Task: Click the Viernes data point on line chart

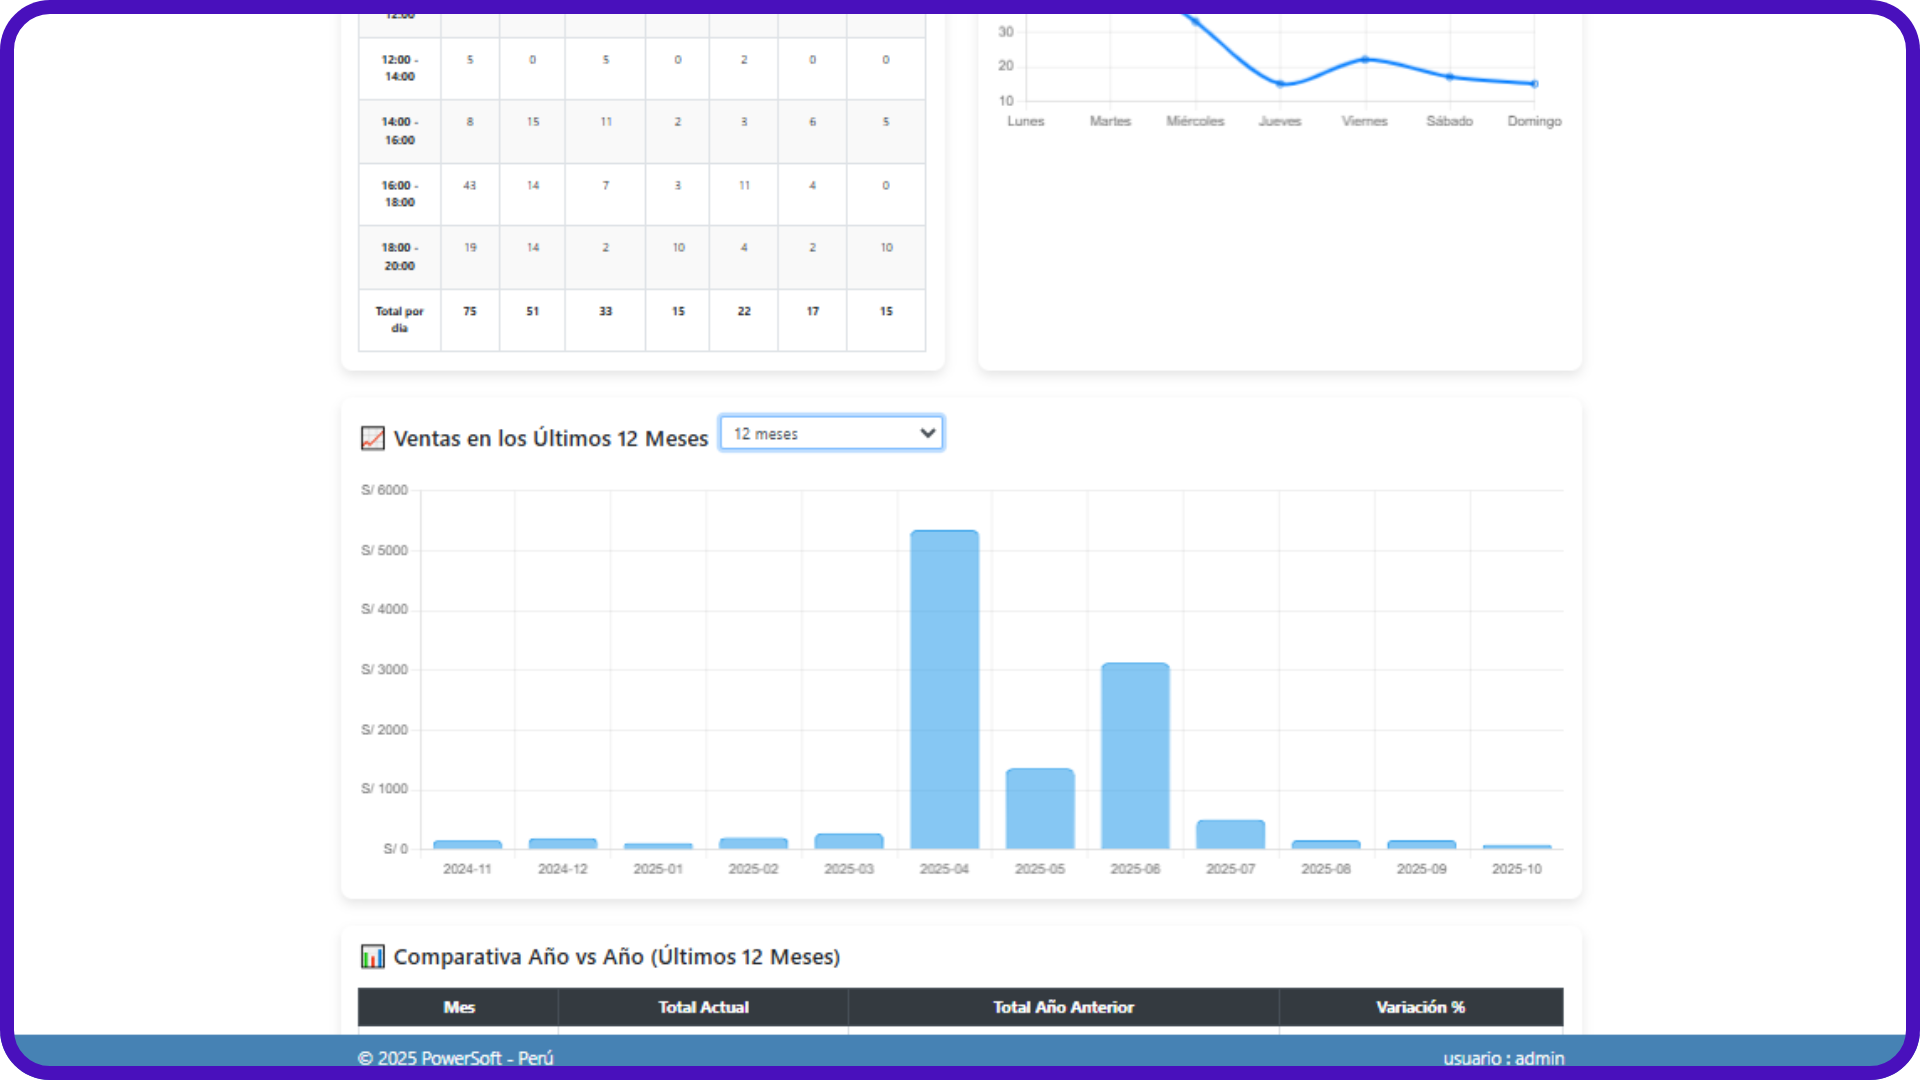Action: [1365, 60]
